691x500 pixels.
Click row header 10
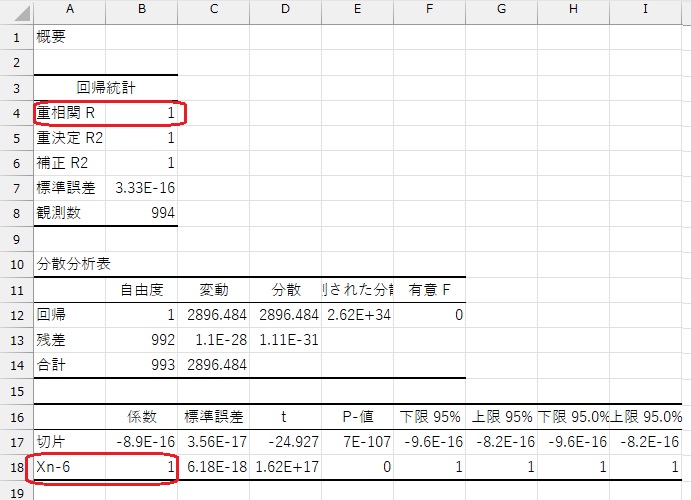point(16,265)
